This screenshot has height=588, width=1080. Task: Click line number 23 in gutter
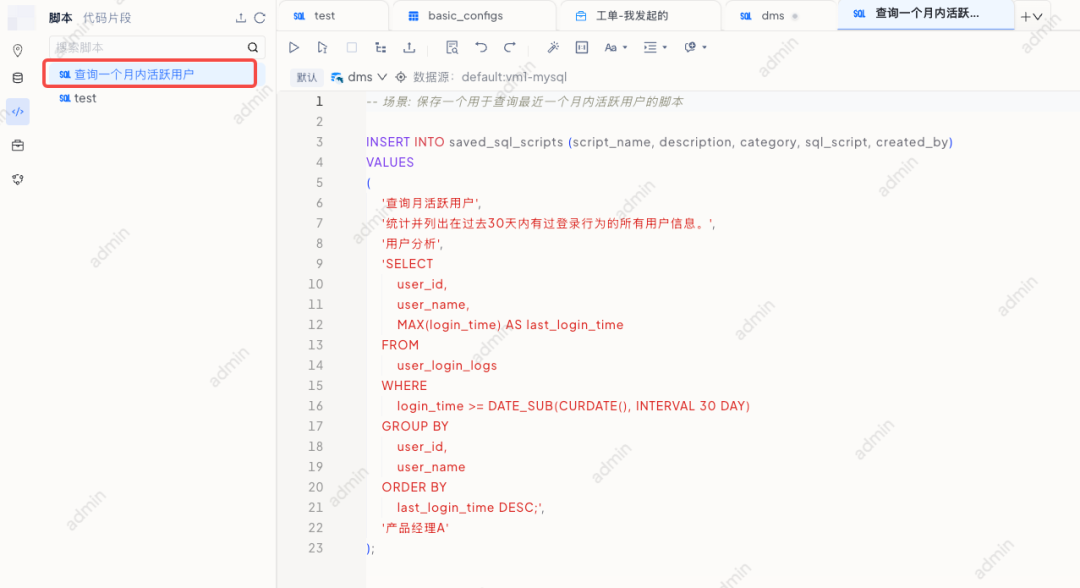(315, 548)
